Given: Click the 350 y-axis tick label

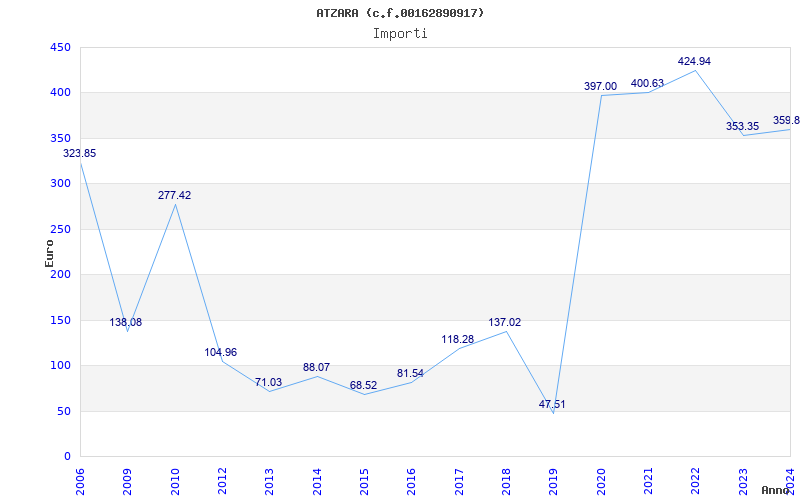Looking at the screenshot, I should 60,138.
